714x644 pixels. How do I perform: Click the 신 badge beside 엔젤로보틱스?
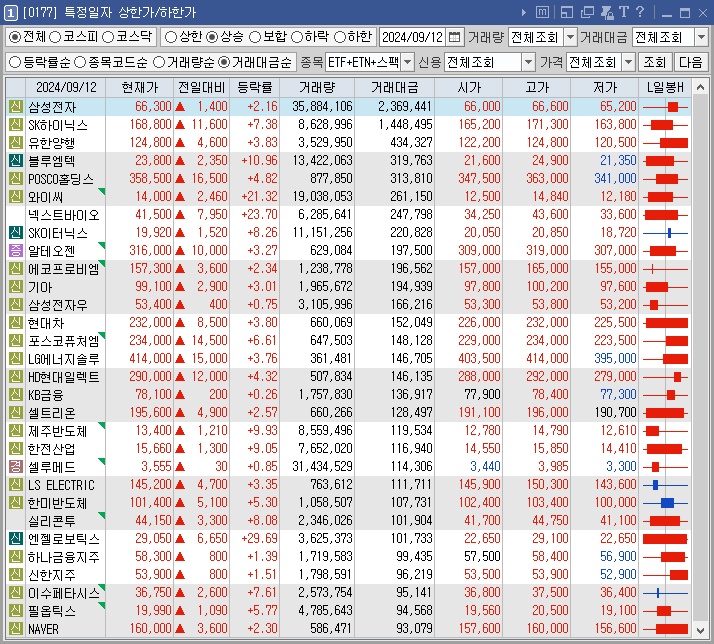15,538
